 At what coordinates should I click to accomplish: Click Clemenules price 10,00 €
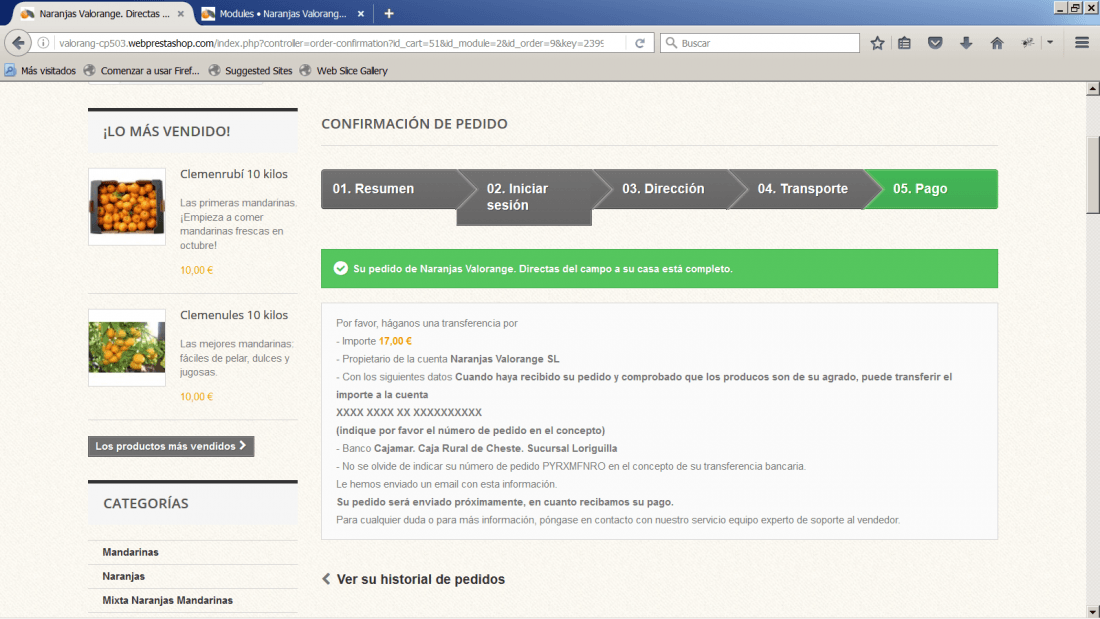click(196, 397)
